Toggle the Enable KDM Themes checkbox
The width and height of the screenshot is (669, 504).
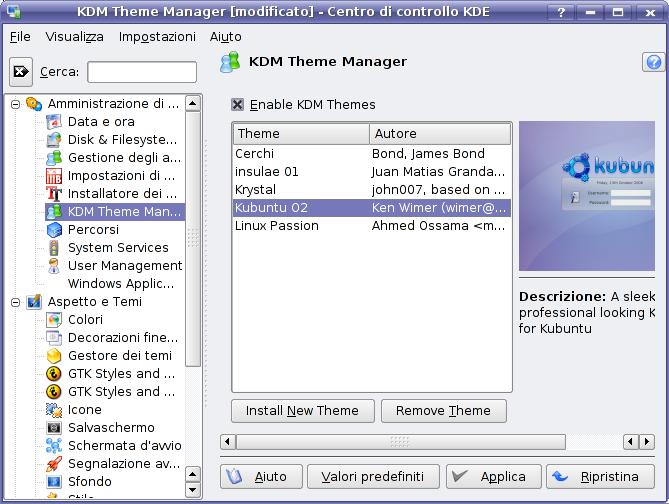(x=237, y=104)
